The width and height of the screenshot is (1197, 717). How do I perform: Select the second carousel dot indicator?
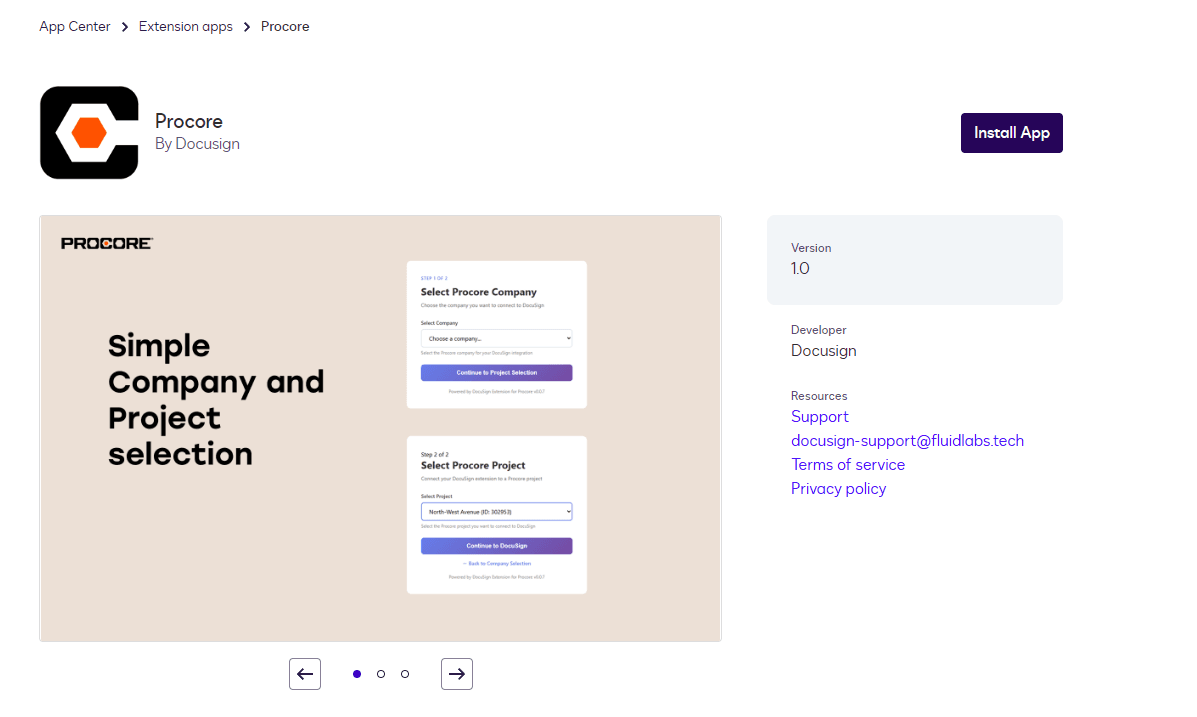(x=381, y=674)
